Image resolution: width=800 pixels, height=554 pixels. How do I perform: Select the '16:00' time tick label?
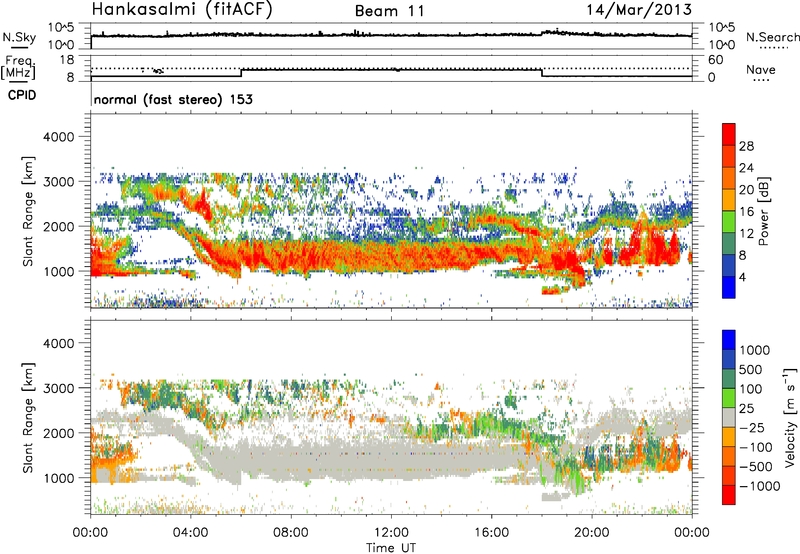tap(491, 533)
